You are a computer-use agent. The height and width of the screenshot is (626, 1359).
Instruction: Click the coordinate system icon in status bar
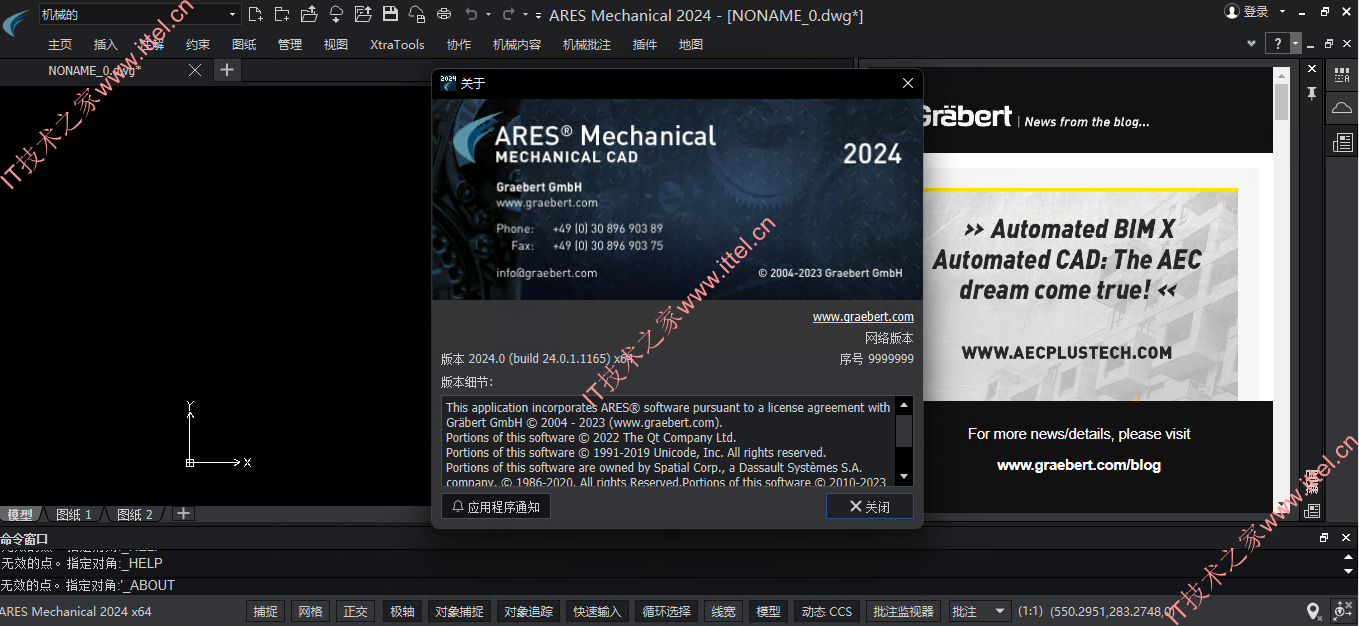1342,611
